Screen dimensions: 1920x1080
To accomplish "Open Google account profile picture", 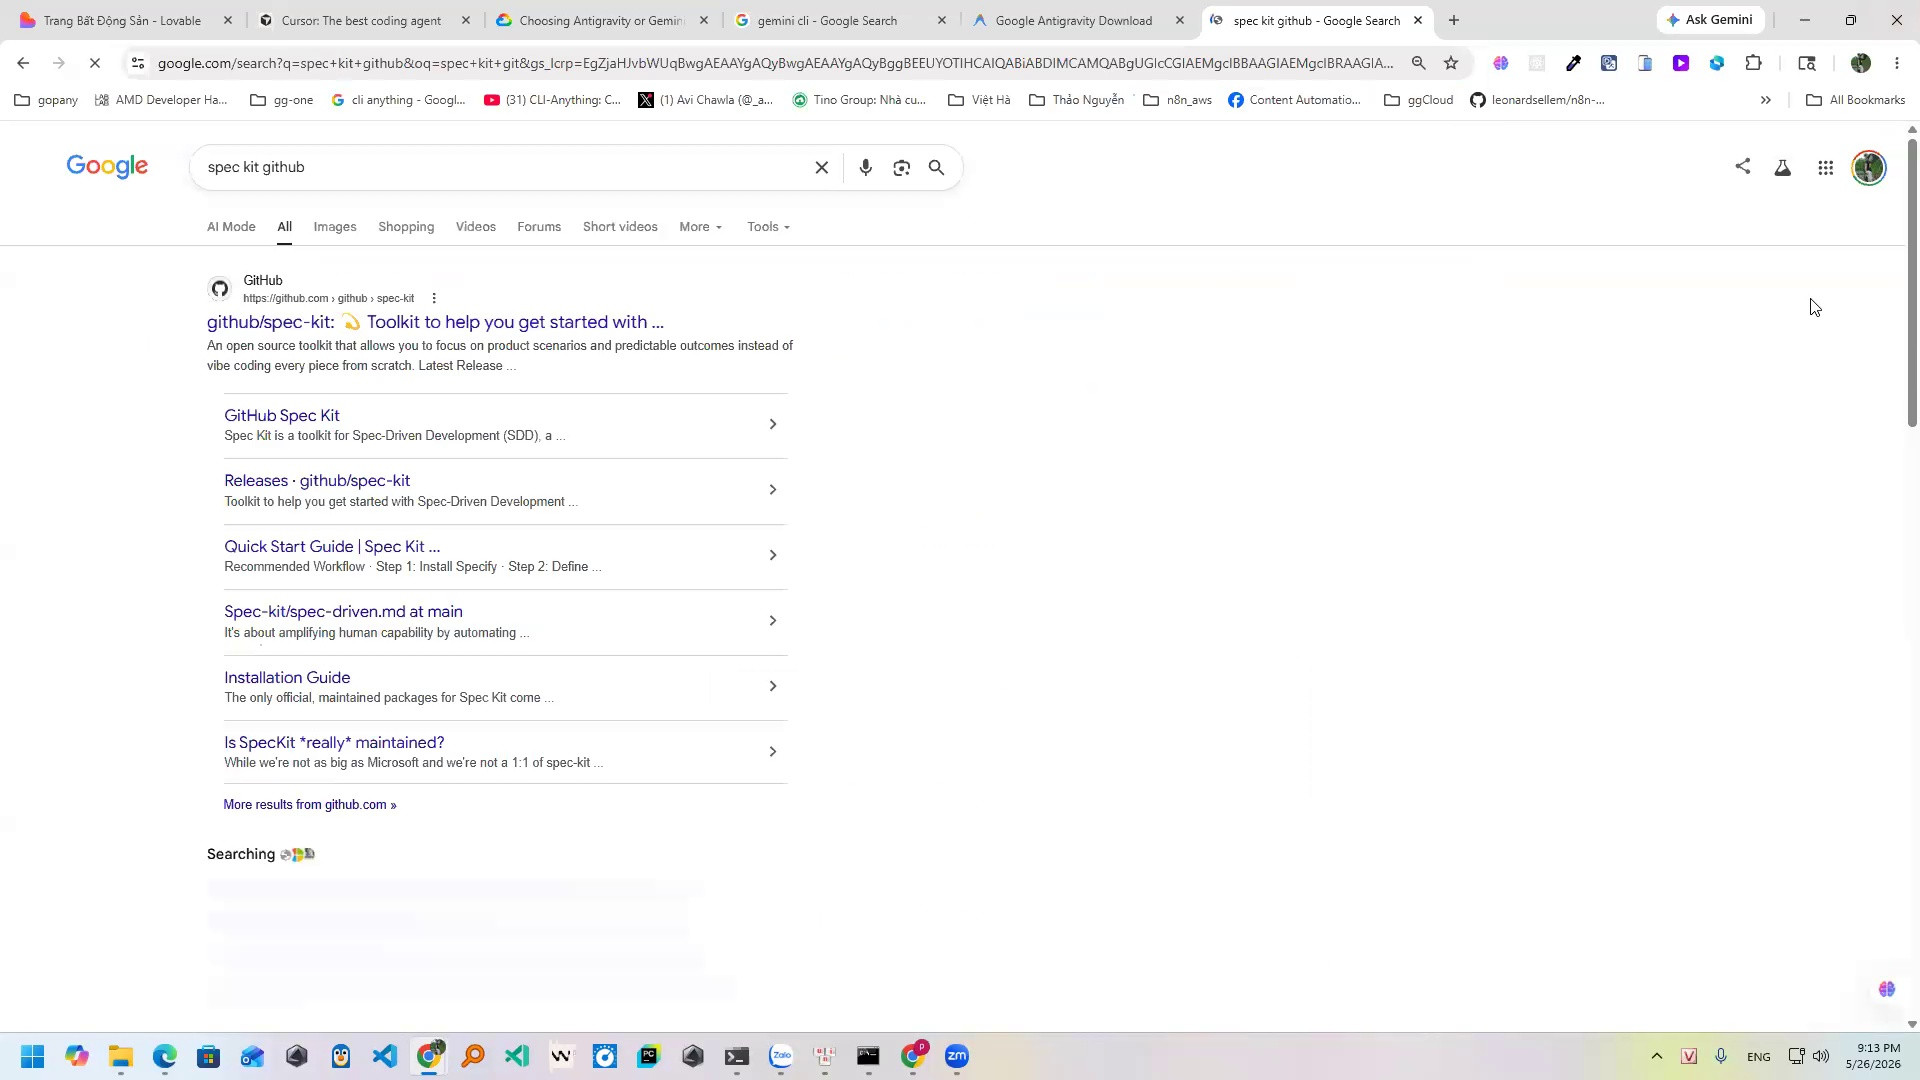I will (x=1868, y=168).
